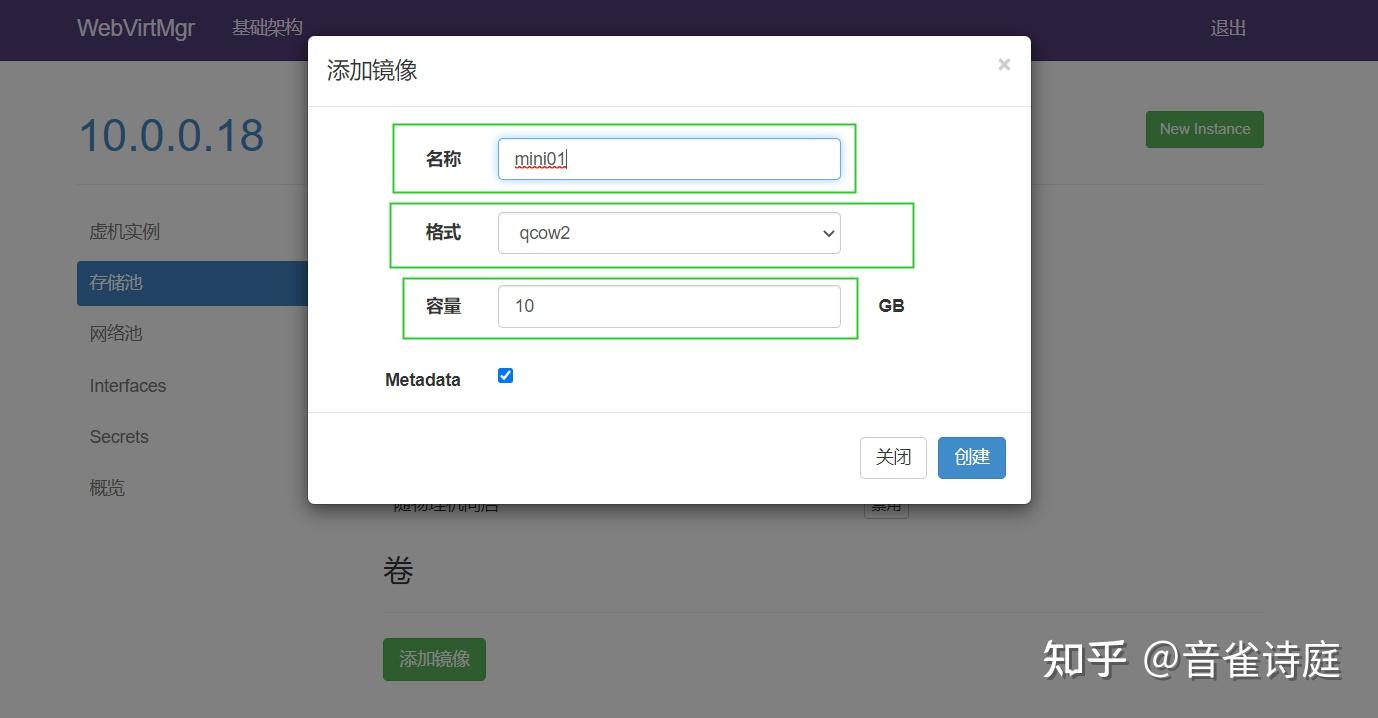Screen dimensions: 1378x718
Task: Close the 添加镜像 dialog with the × icon
Action: [1003, 64]
